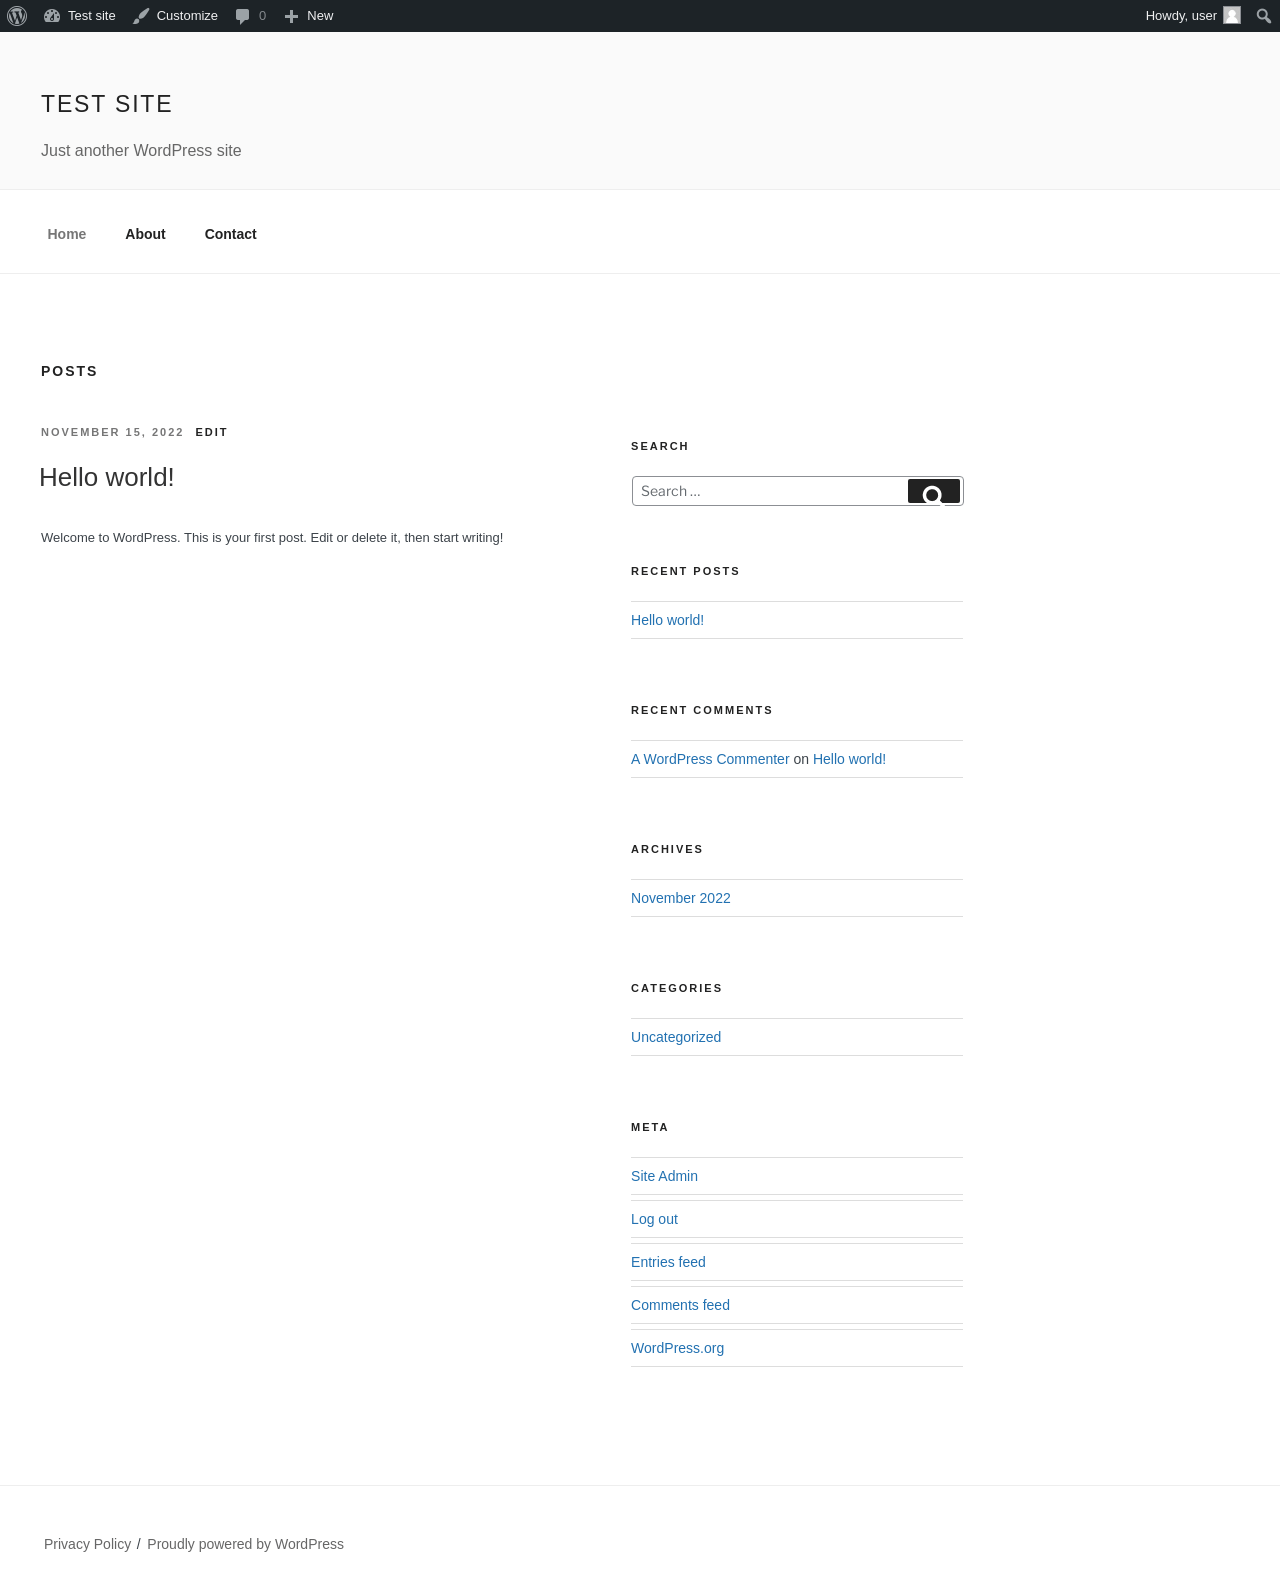This screenshot has height=1590, width=1280.
Task: Click the November 15, 2022 post date
Action: (x=112, y=432)
